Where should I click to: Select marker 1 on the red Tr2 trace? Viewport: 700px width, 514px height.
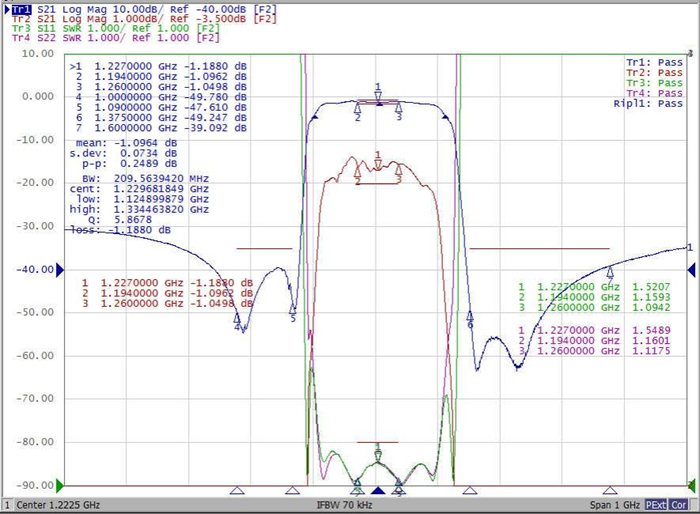(x=378, y=164)
